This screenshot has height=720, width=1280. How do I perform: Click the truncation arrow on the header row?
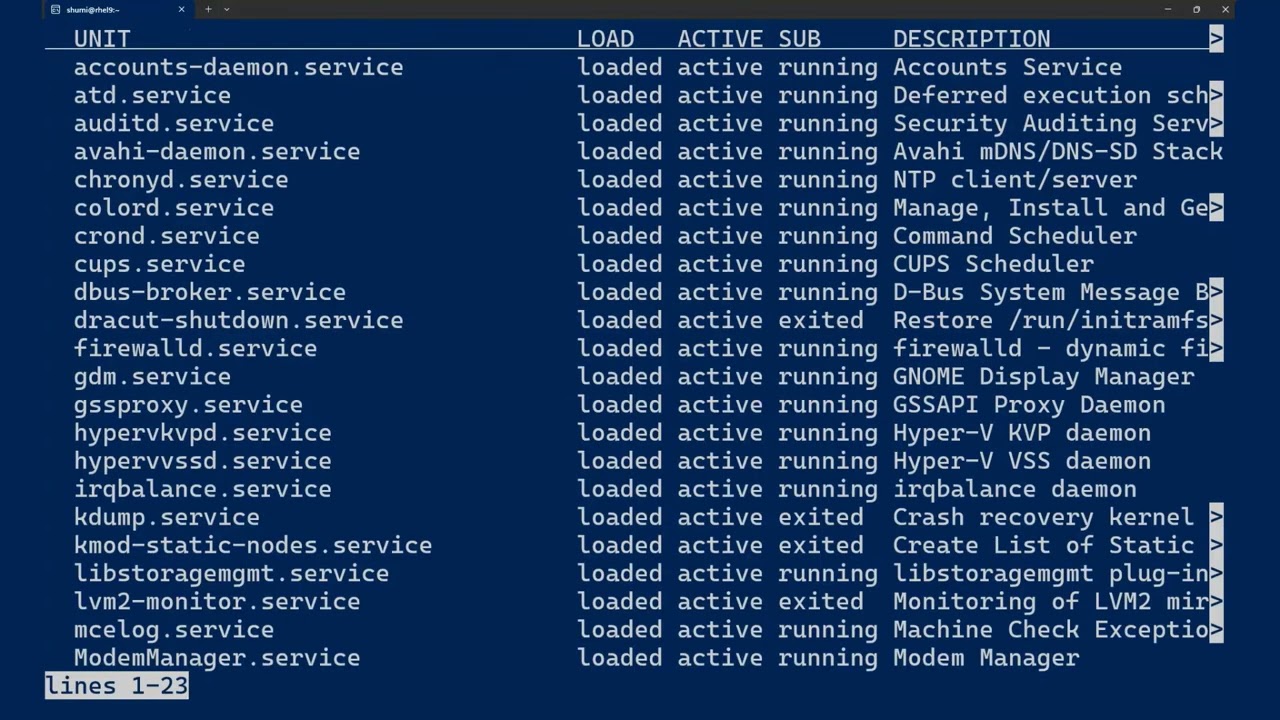click(x=1216, y=39)
